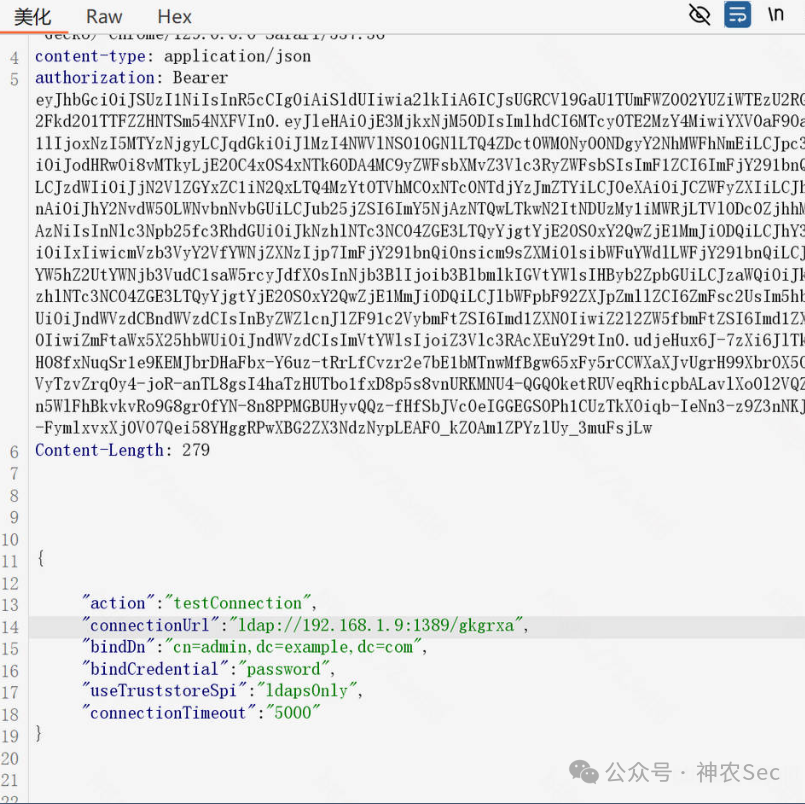Click the token line starting with 2Fkd201TTFZZHNTSm54
This screenshot has width=805, height=804.
pyautogui.click(x=420, y=121)
